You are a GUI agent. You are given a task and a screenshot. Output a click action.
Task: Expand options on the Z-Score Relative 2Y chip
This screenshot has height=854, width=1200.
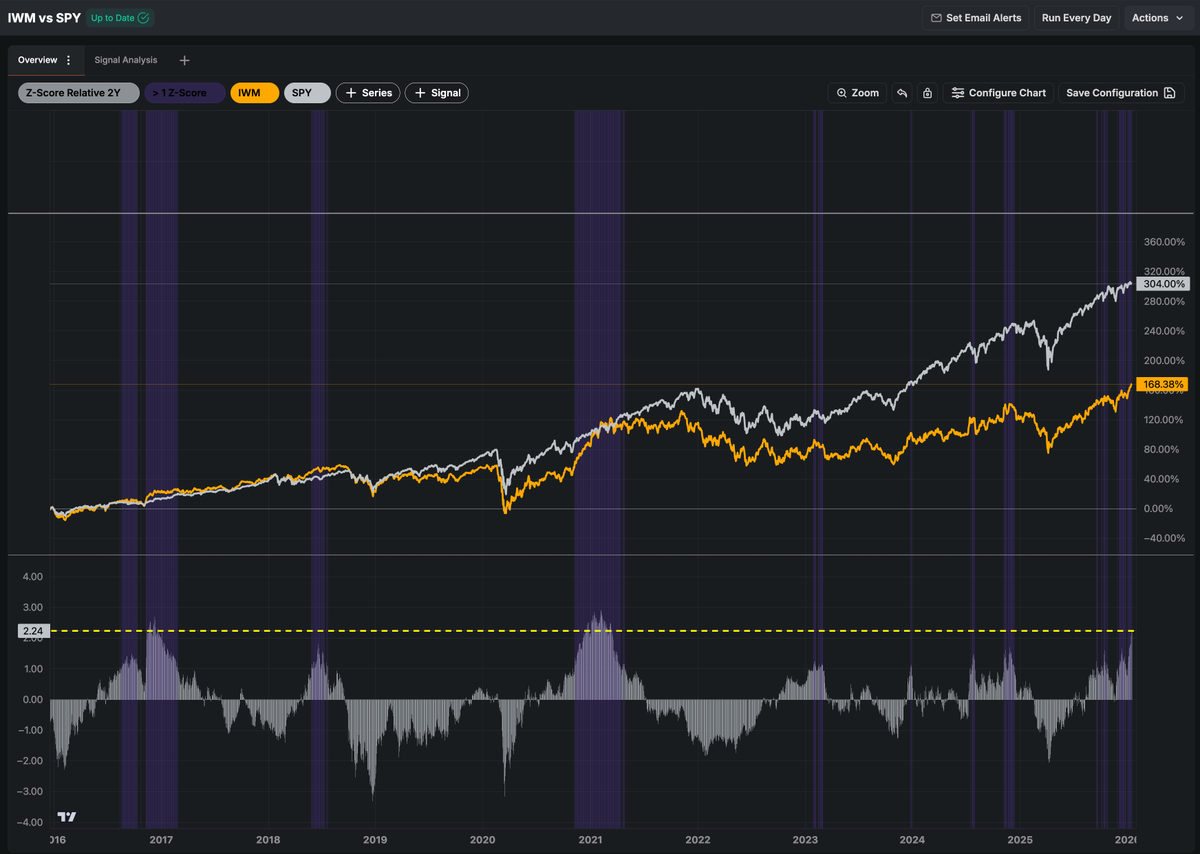(x=77, y=92)
